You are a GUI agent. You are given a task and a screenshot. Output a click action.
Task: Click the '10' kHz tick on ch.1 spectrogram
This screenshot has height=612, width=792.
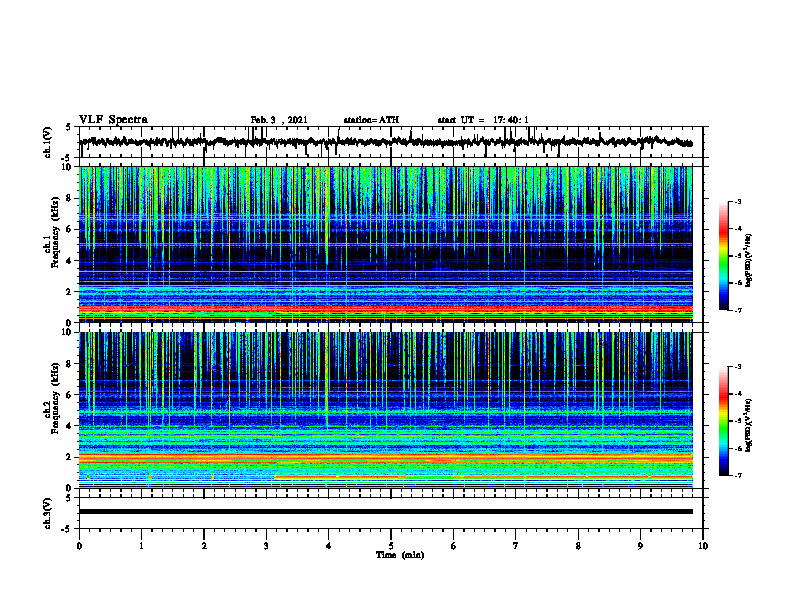68,167
